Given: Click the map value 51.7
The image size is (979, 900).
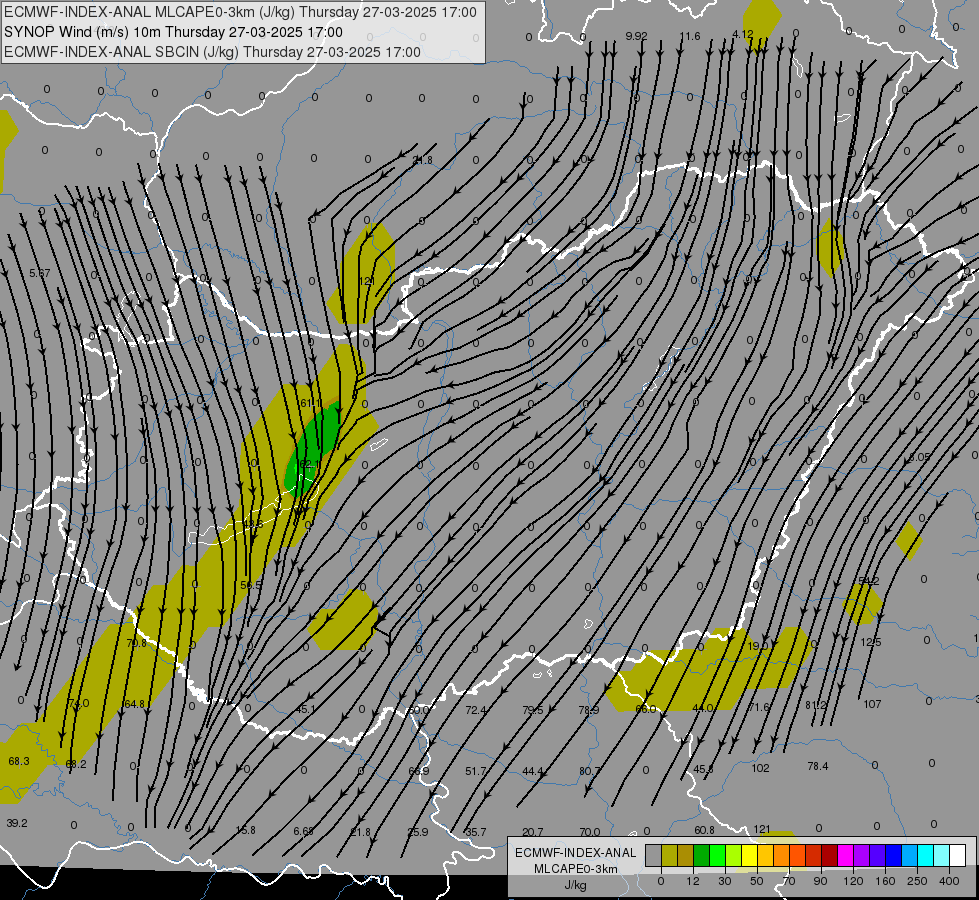Looking at the screenshot, I should coord(476,771).
